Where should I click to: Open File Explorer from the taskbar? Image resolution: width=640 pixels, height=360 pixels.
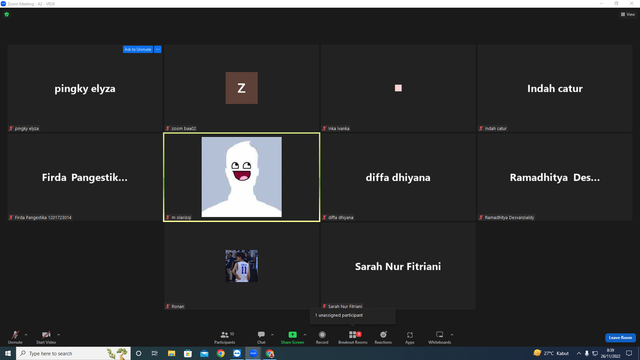(171, 353)
